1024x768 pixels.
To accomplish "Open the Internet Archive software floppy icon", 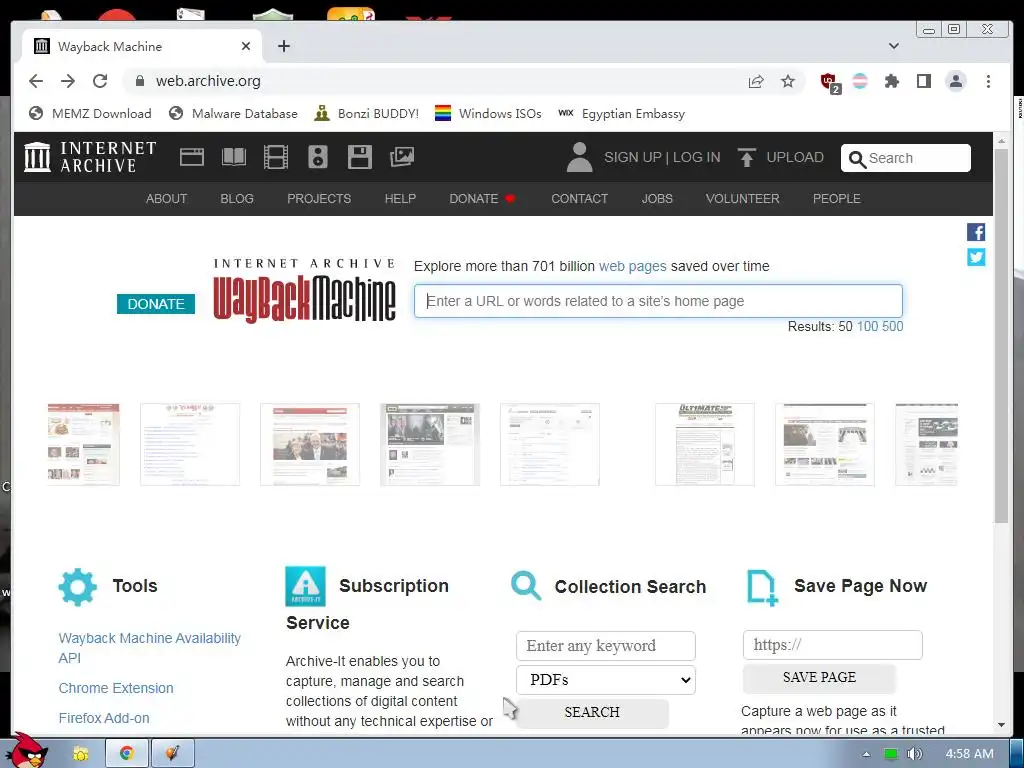I will pos(359,157).
